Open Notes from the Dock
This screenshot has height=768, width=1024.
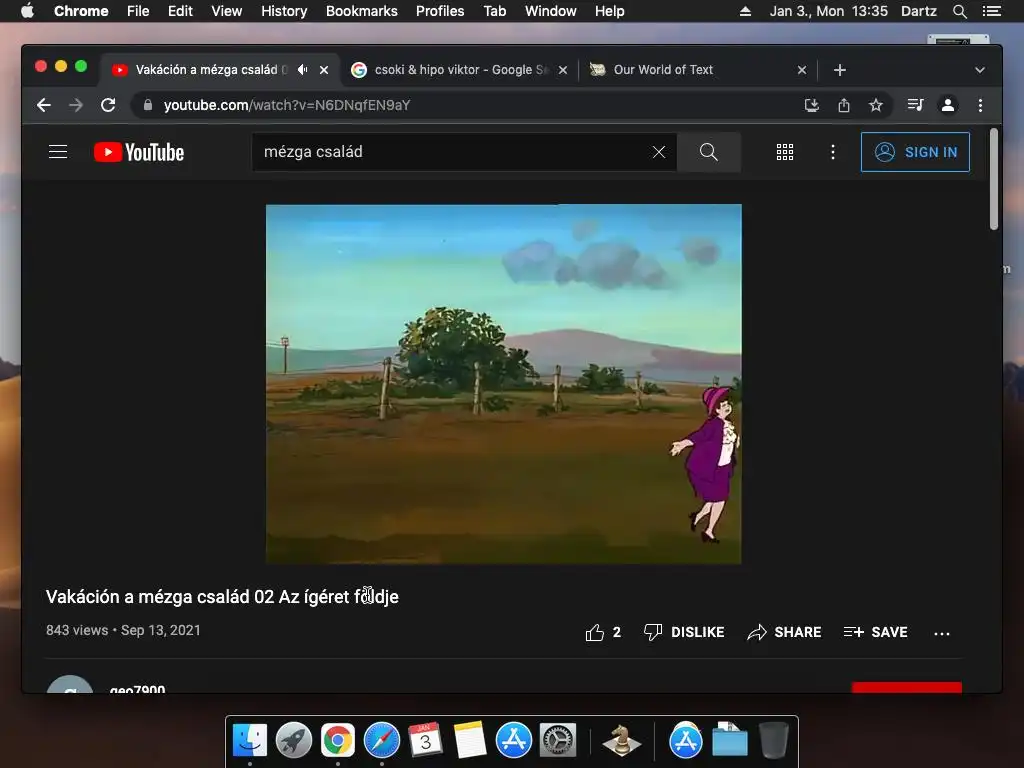[x=470, y=740]
